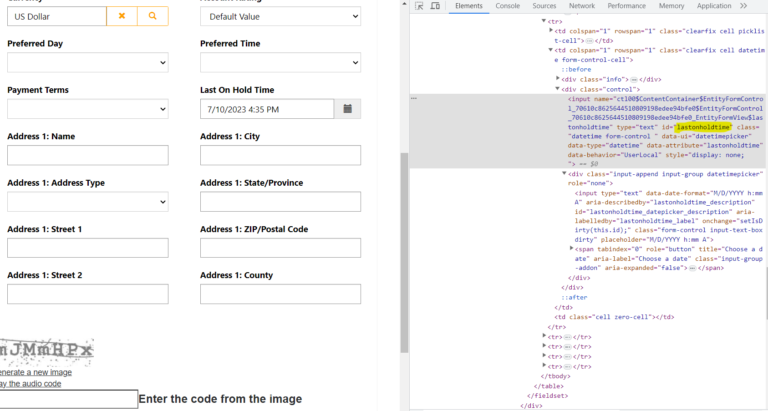Screen dimensions: 768x411
Task: Open the Network tab in DevTools
Action: point(582,6)
